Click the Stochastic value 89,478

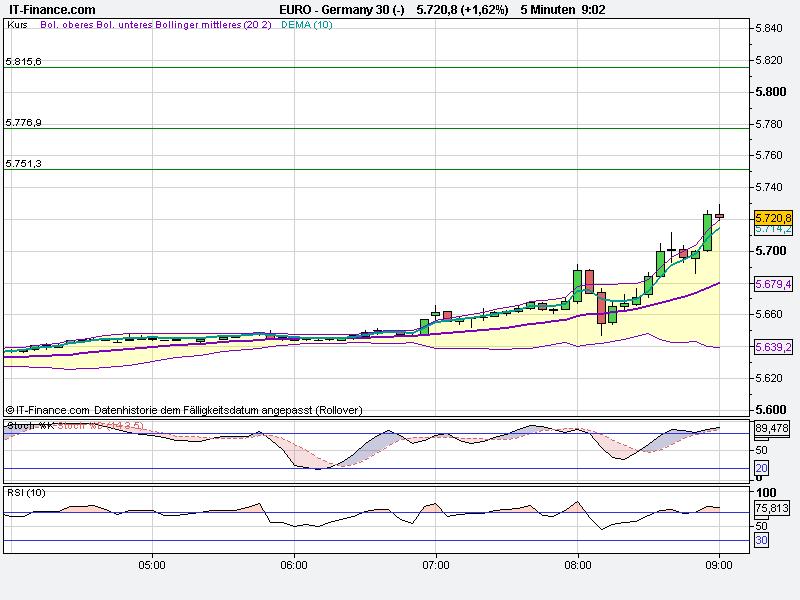tap(772, 428)
